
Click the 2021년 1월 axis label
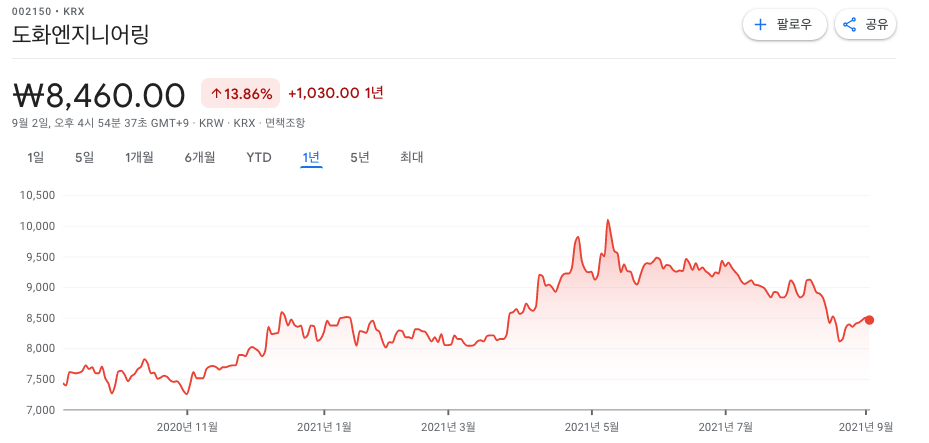[324, 426]
